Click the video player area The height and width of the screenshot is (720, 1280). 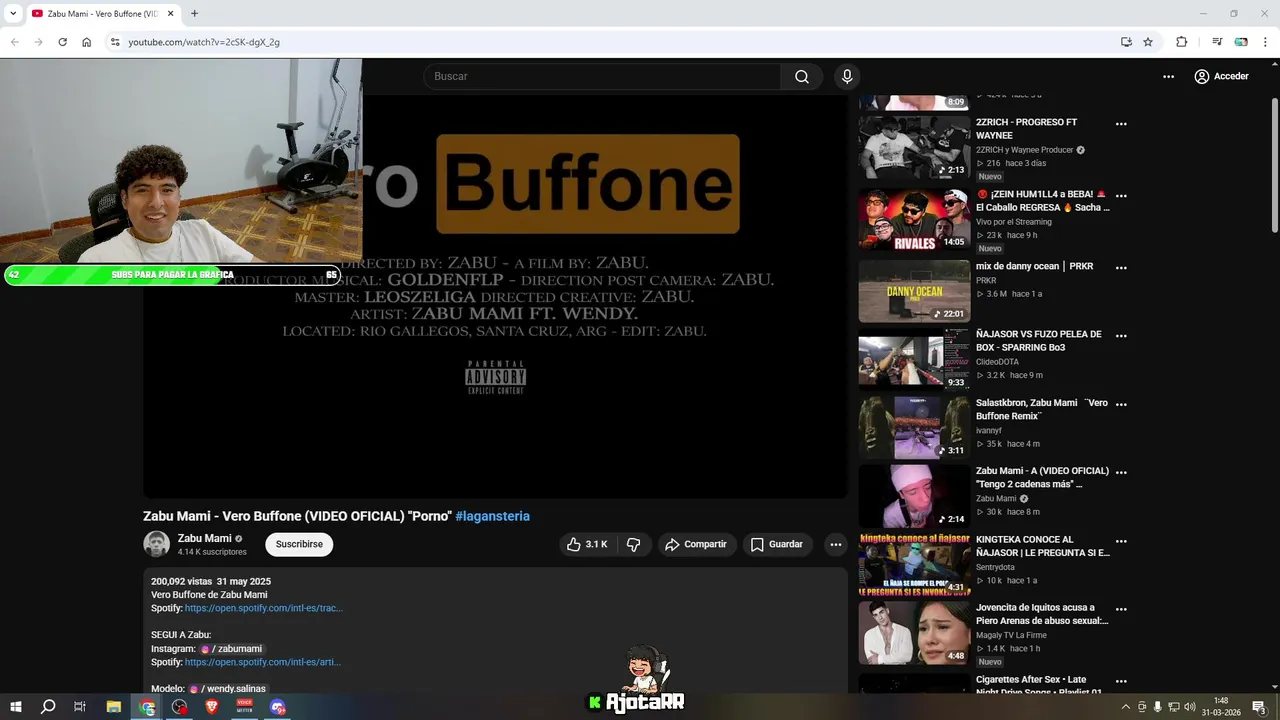tap(495, 295)
